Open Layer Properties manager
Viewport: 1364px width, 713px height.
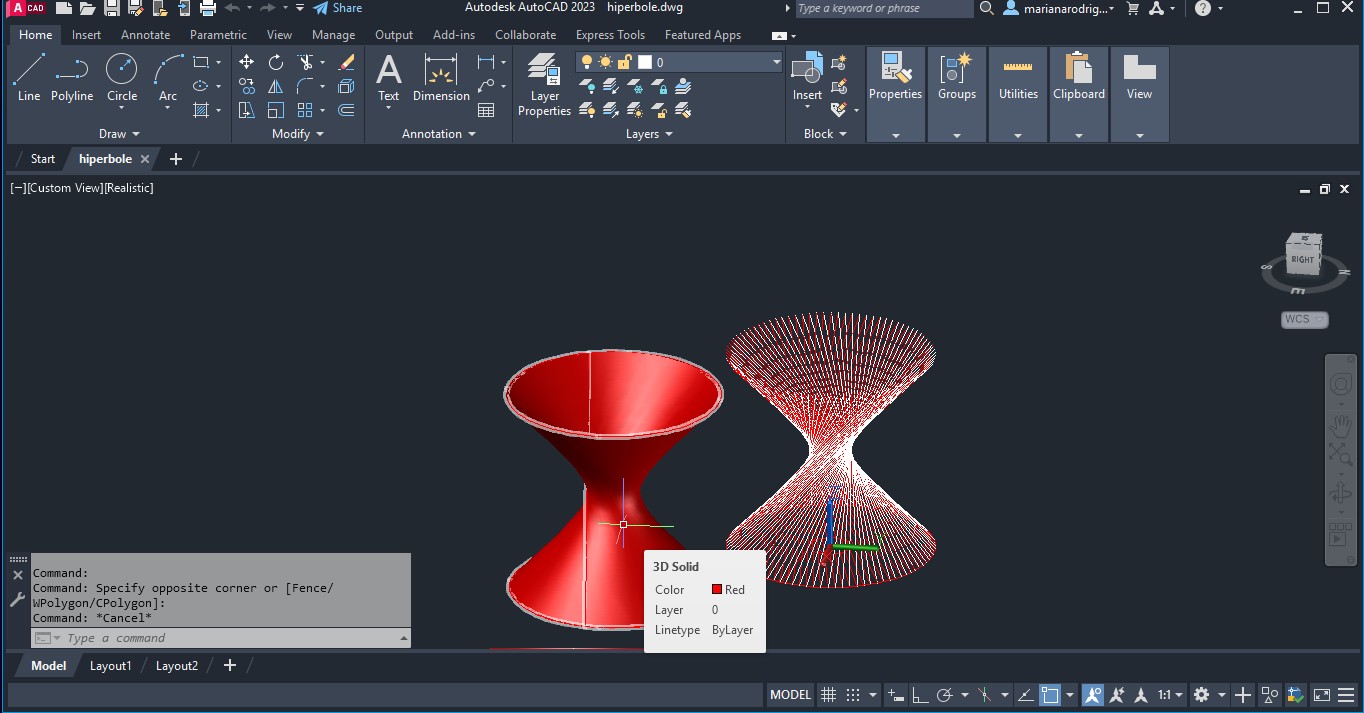pos(544,85)
